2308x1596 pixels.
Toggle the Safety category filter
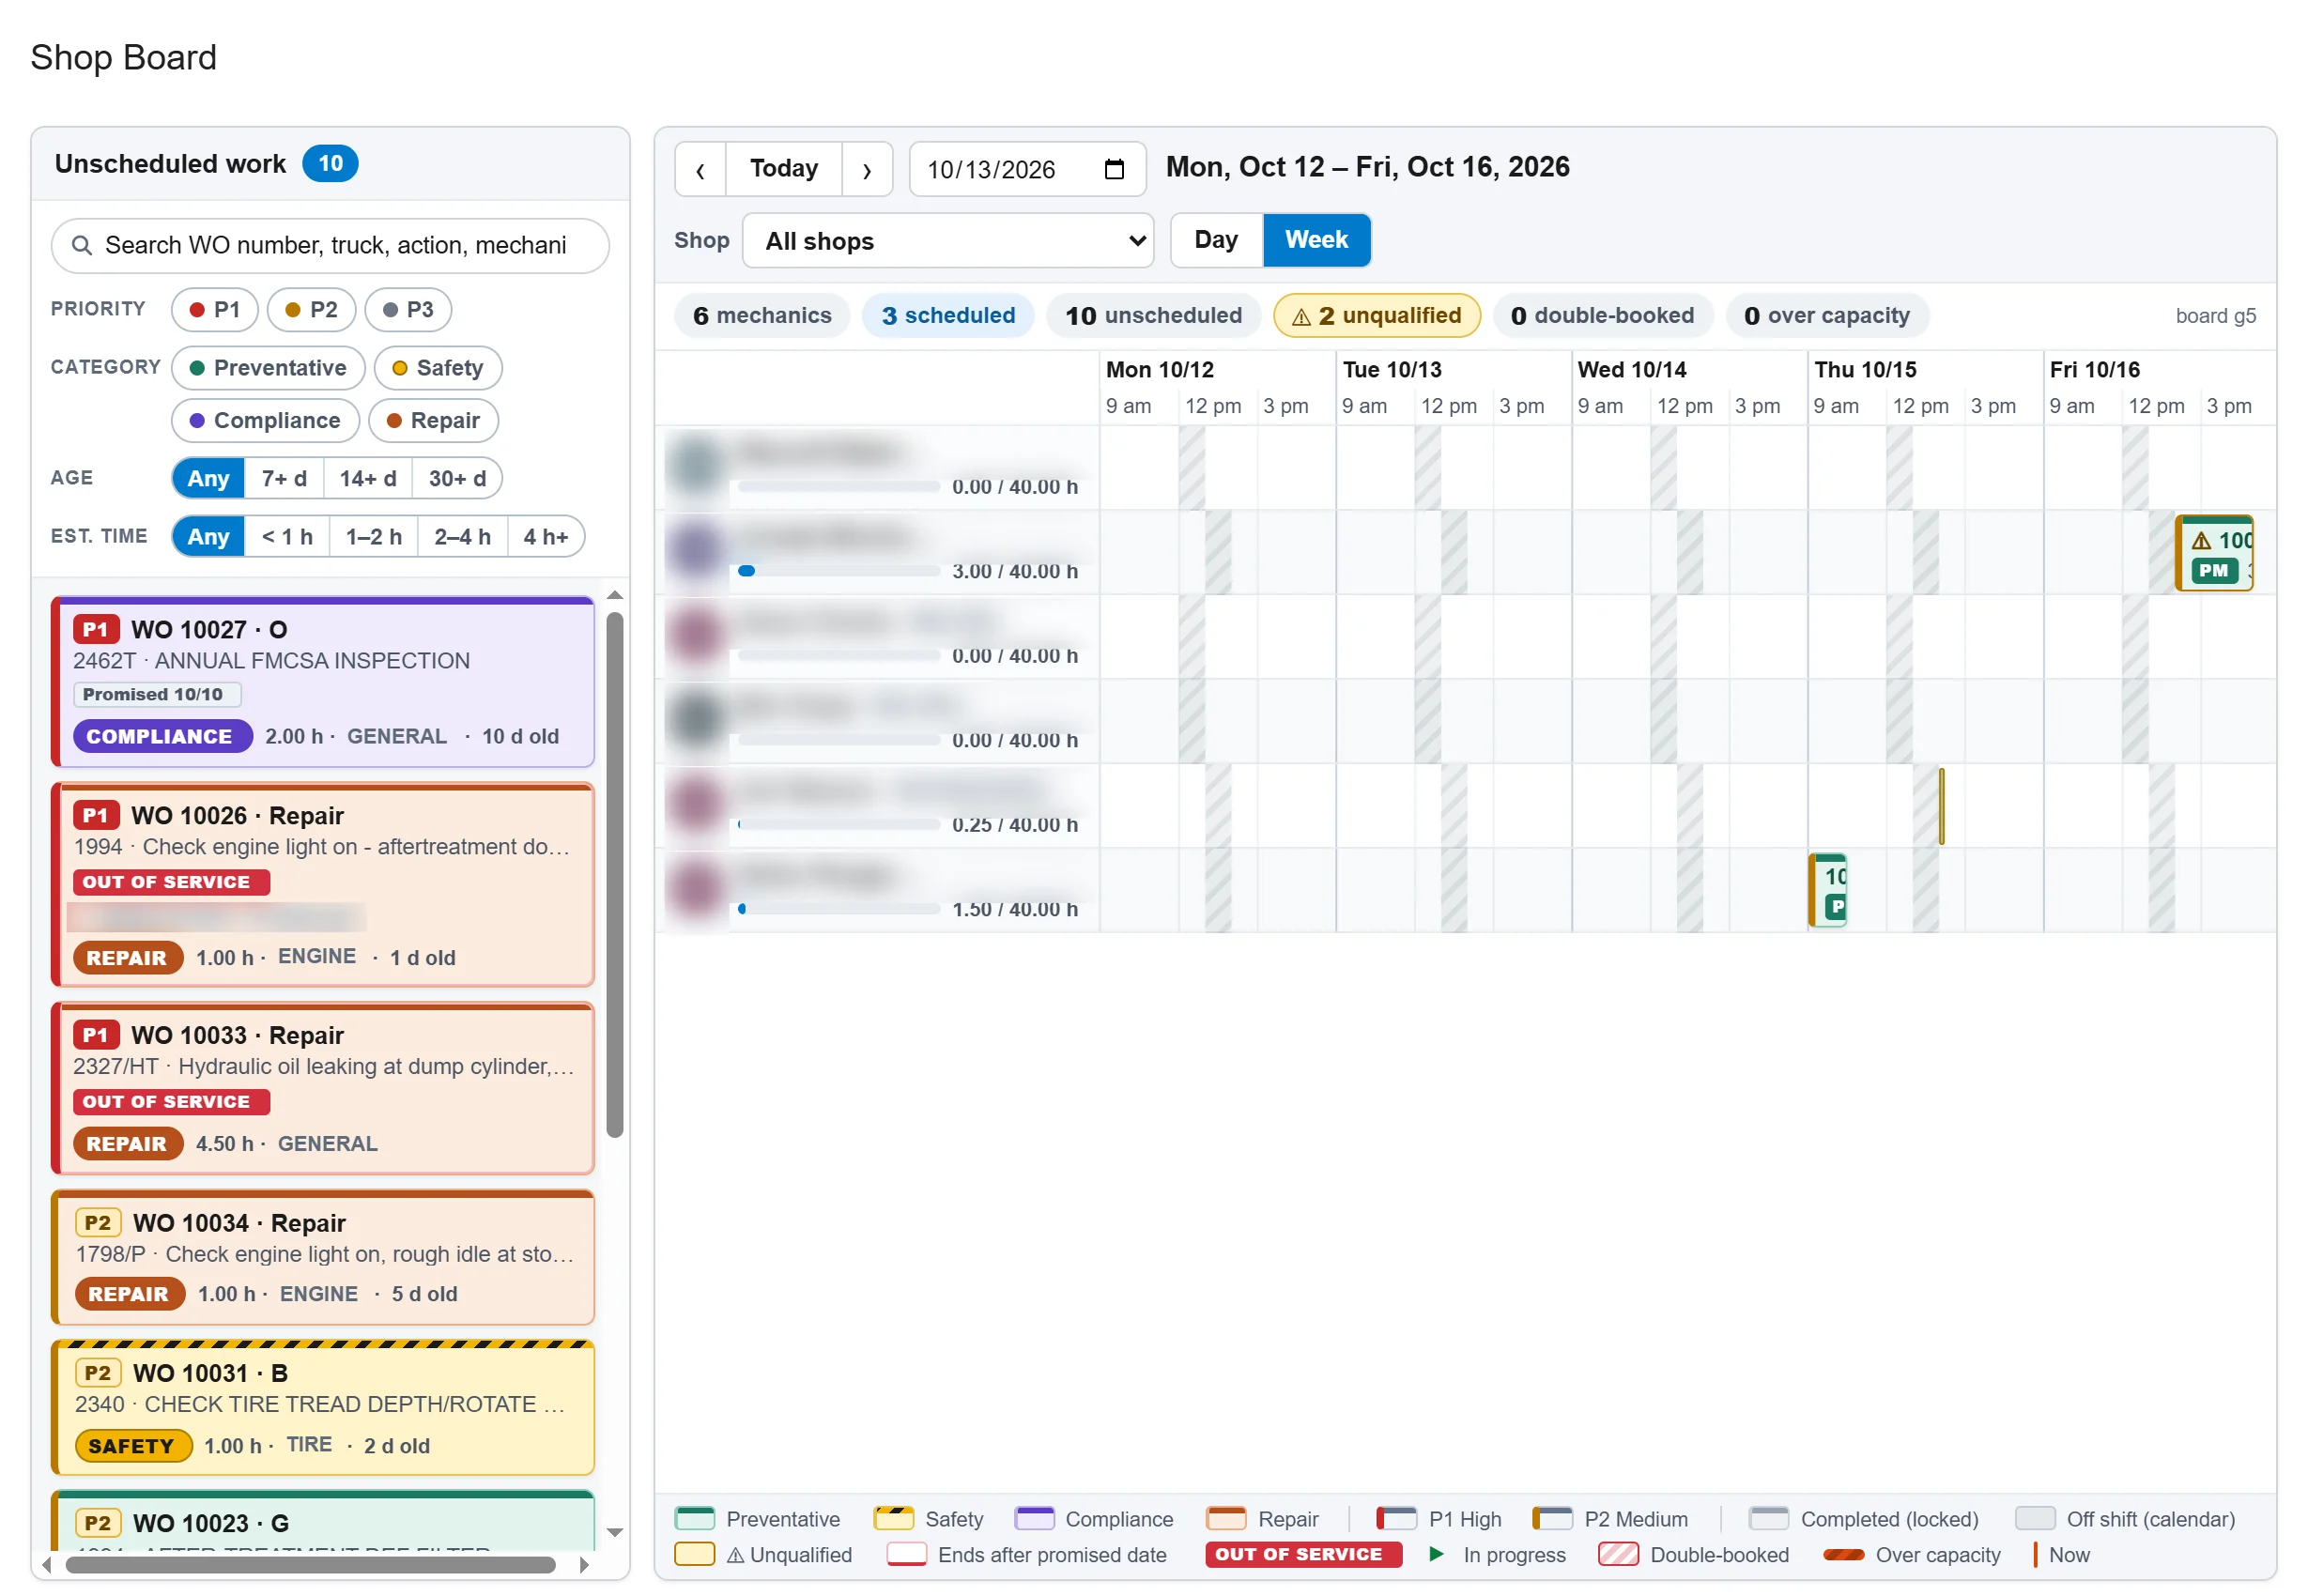438,368
